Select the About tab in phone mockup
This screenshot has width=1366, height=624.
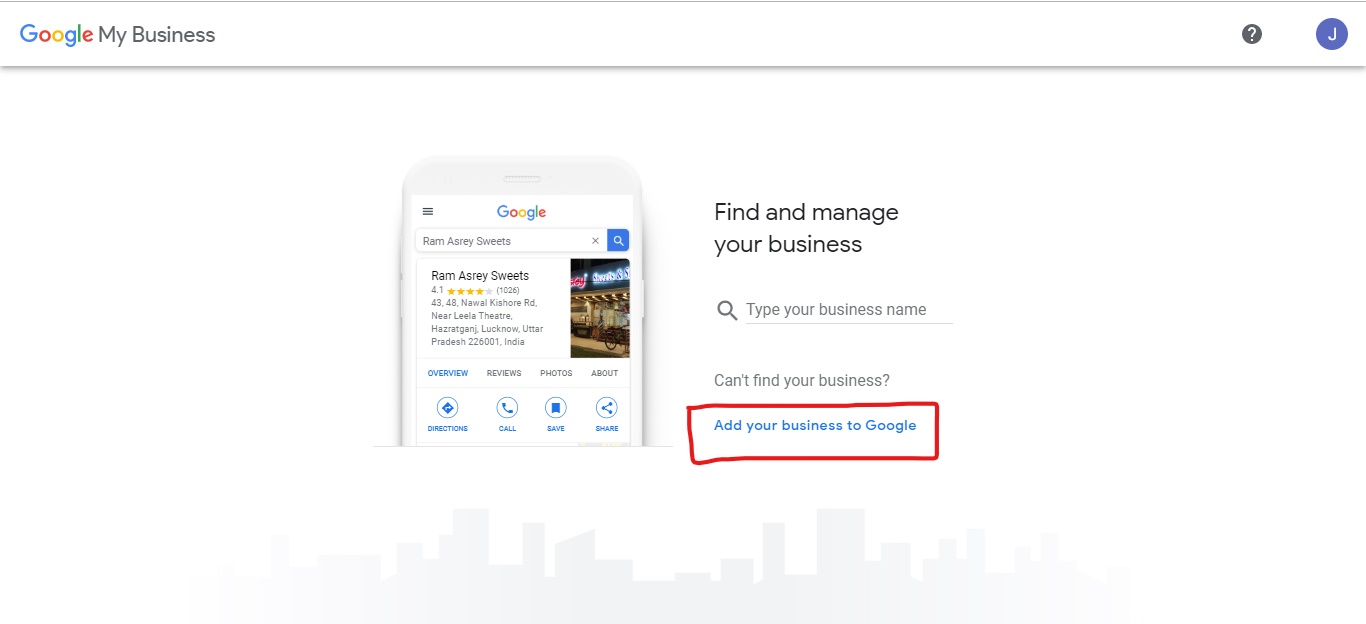[605, 373]
